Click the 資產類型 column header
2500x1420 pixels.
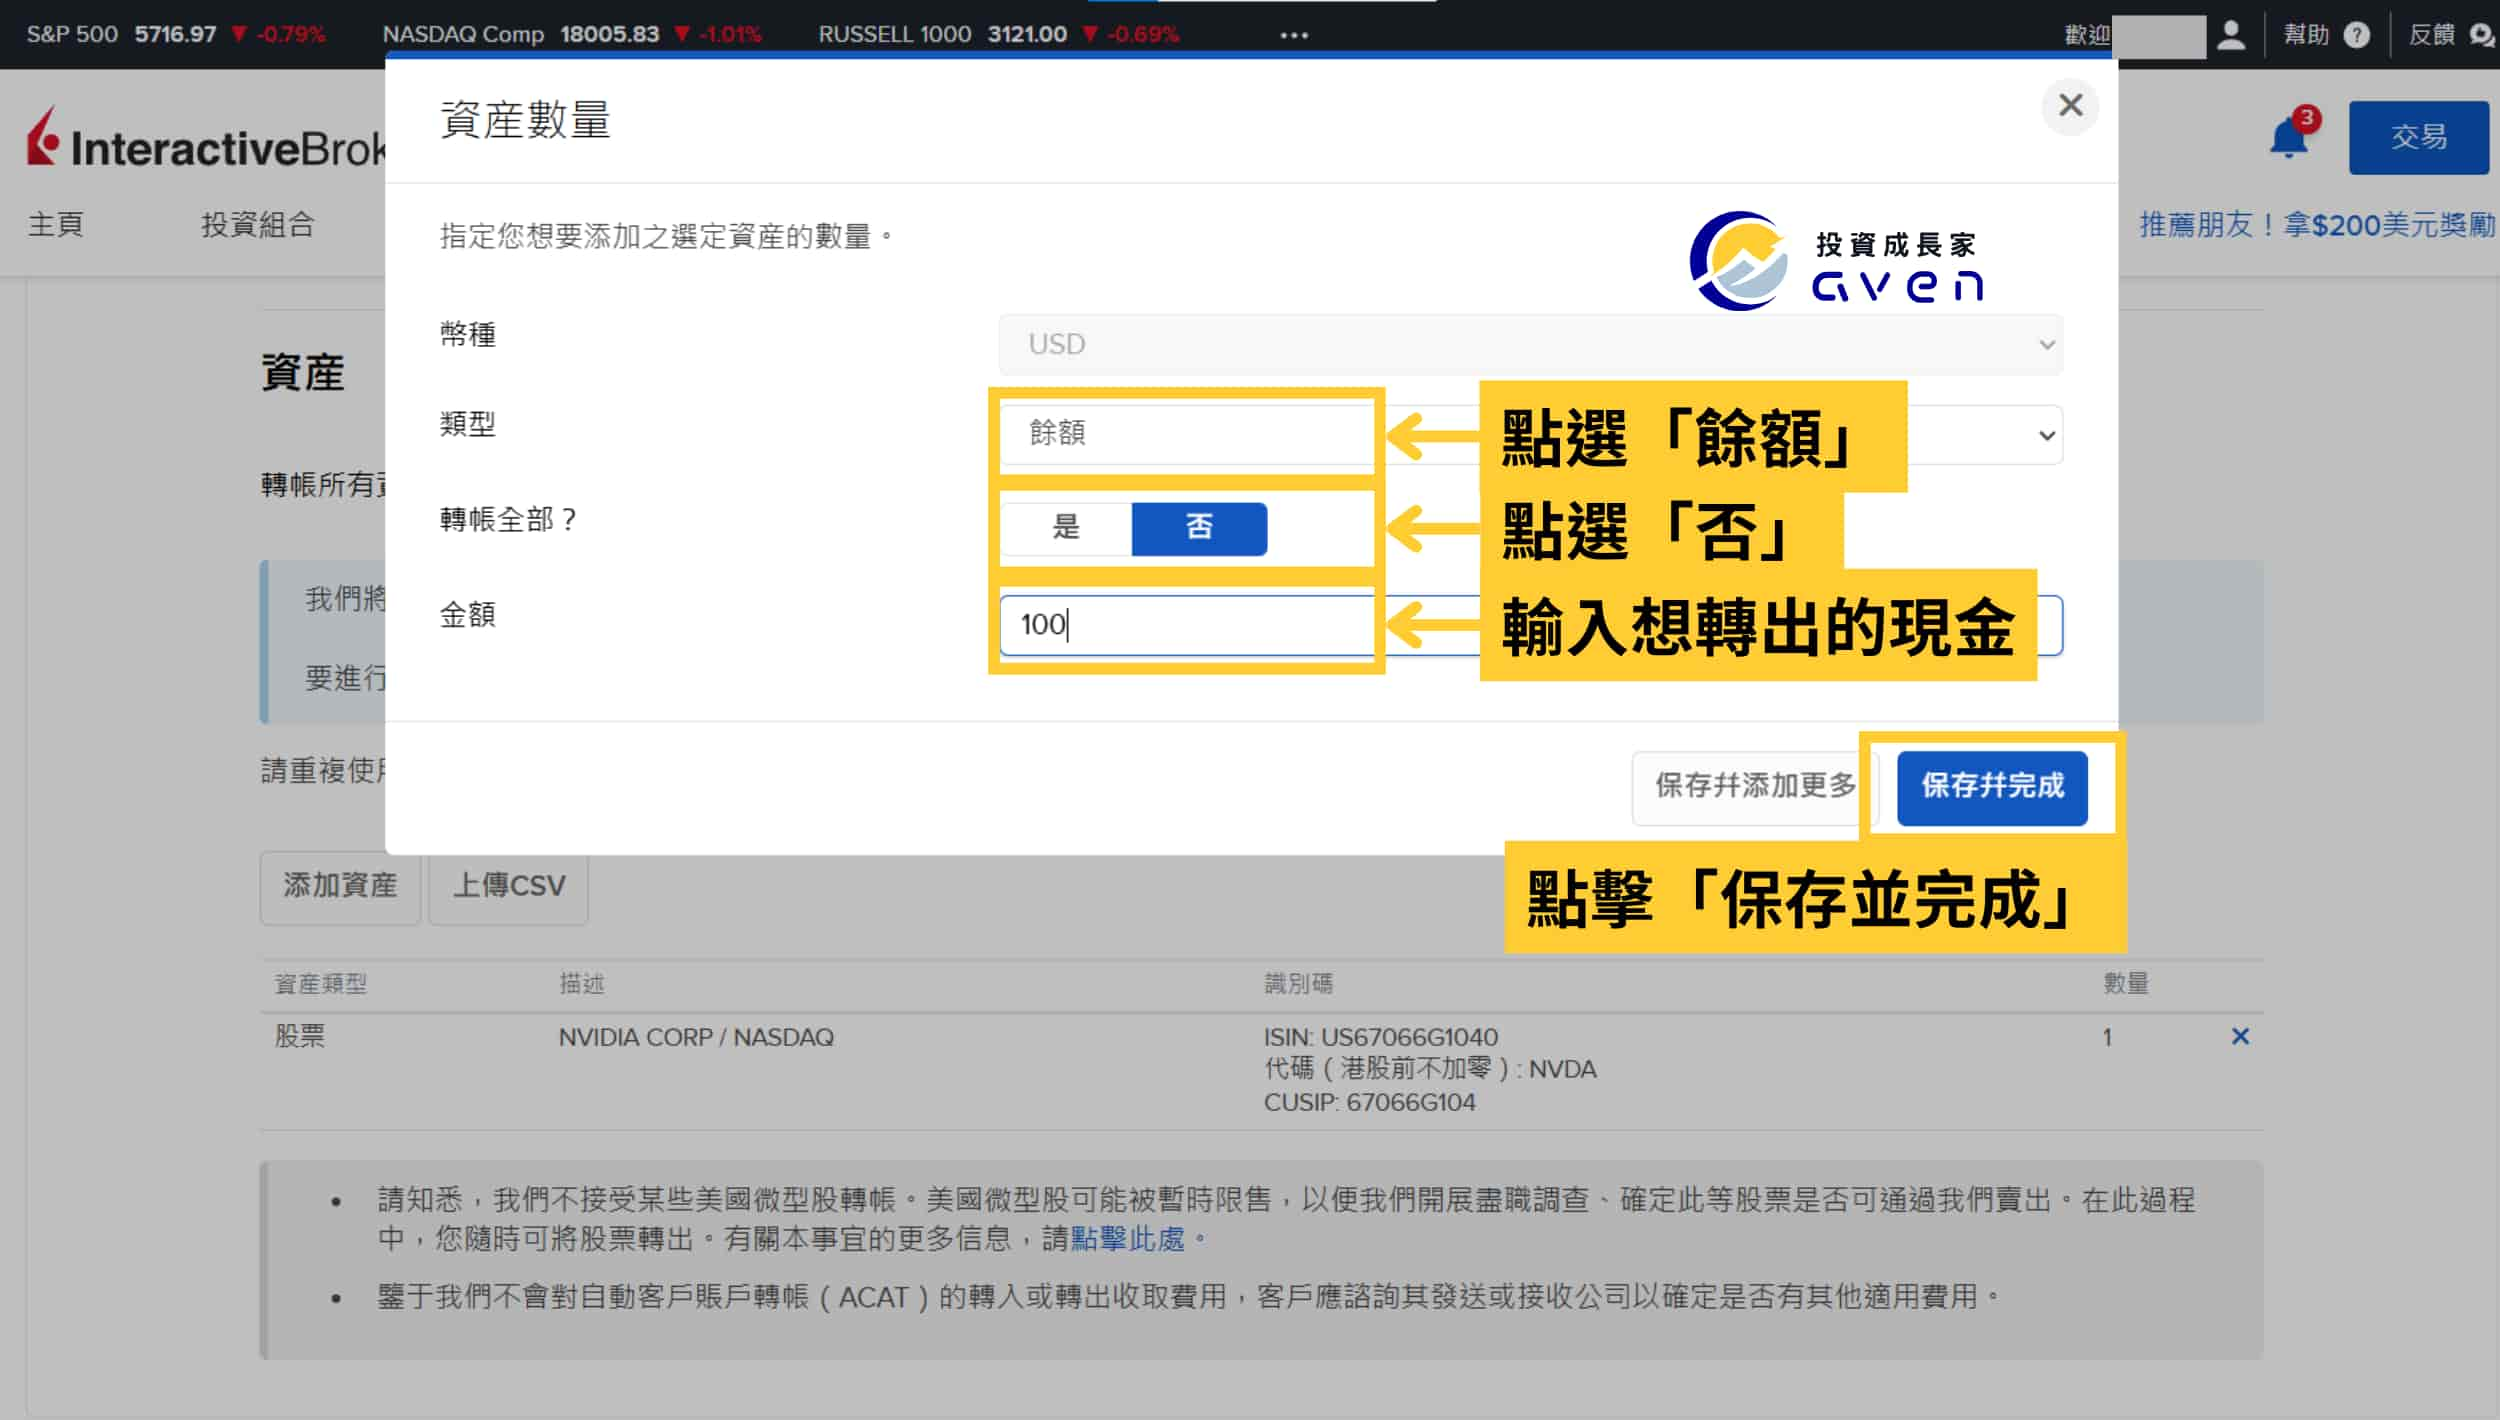click(x=320, y=983)
